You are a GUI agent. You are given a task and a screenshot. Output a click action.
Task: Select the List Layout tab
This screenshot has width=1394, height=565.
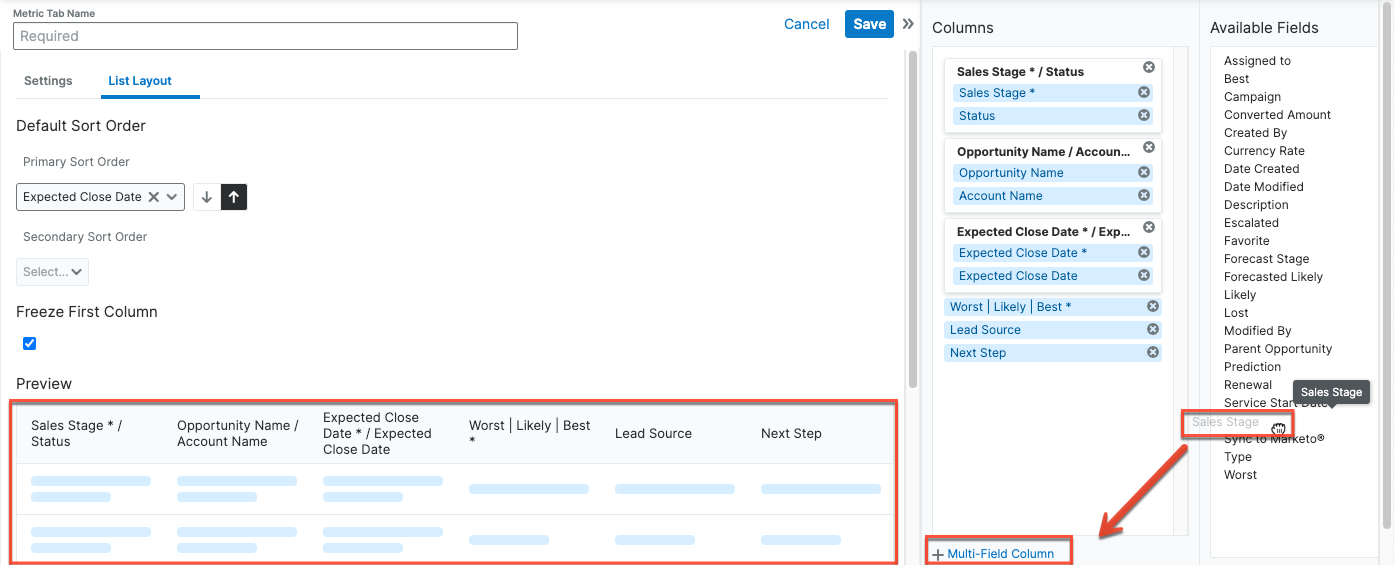[x=140, y=81]
